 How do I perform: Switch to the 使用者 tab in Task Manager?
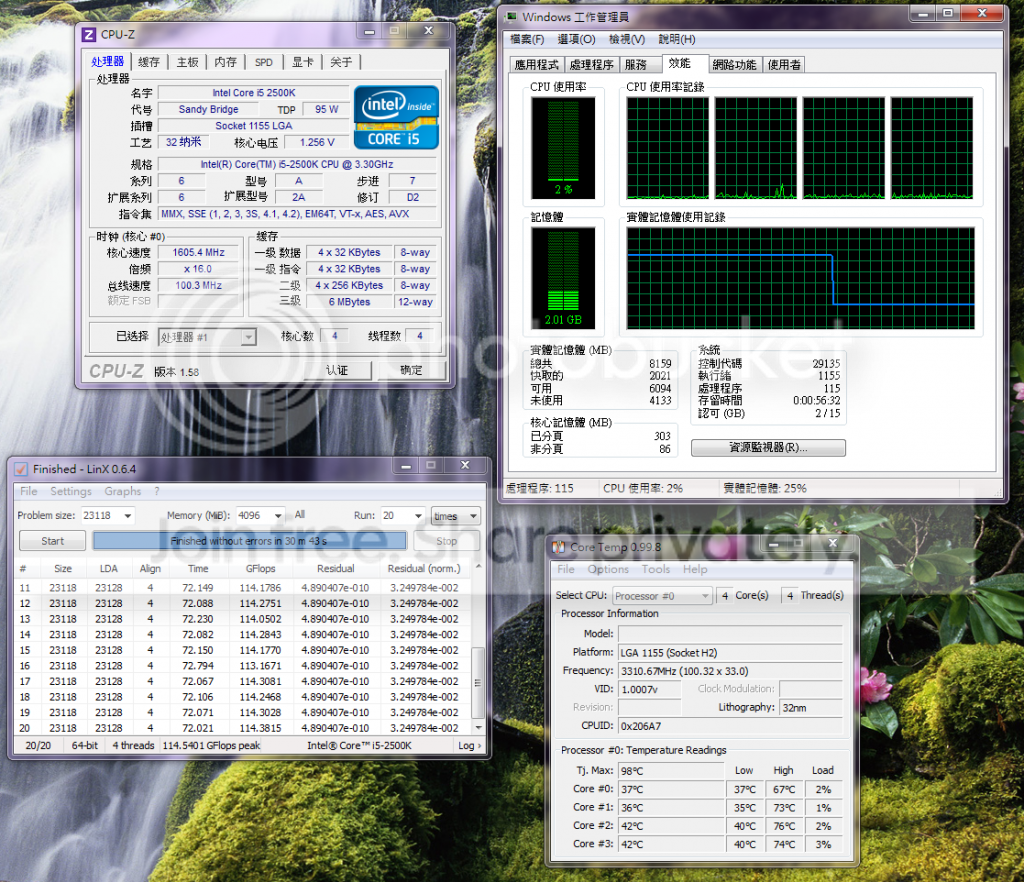pyautogui.click(x=784, y=65)
